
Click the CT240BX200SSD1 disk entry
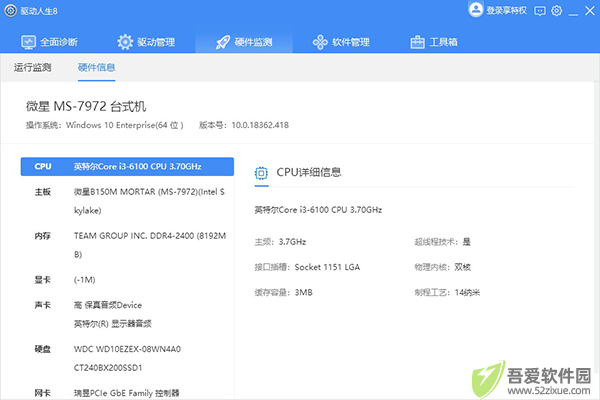point(108,368)
